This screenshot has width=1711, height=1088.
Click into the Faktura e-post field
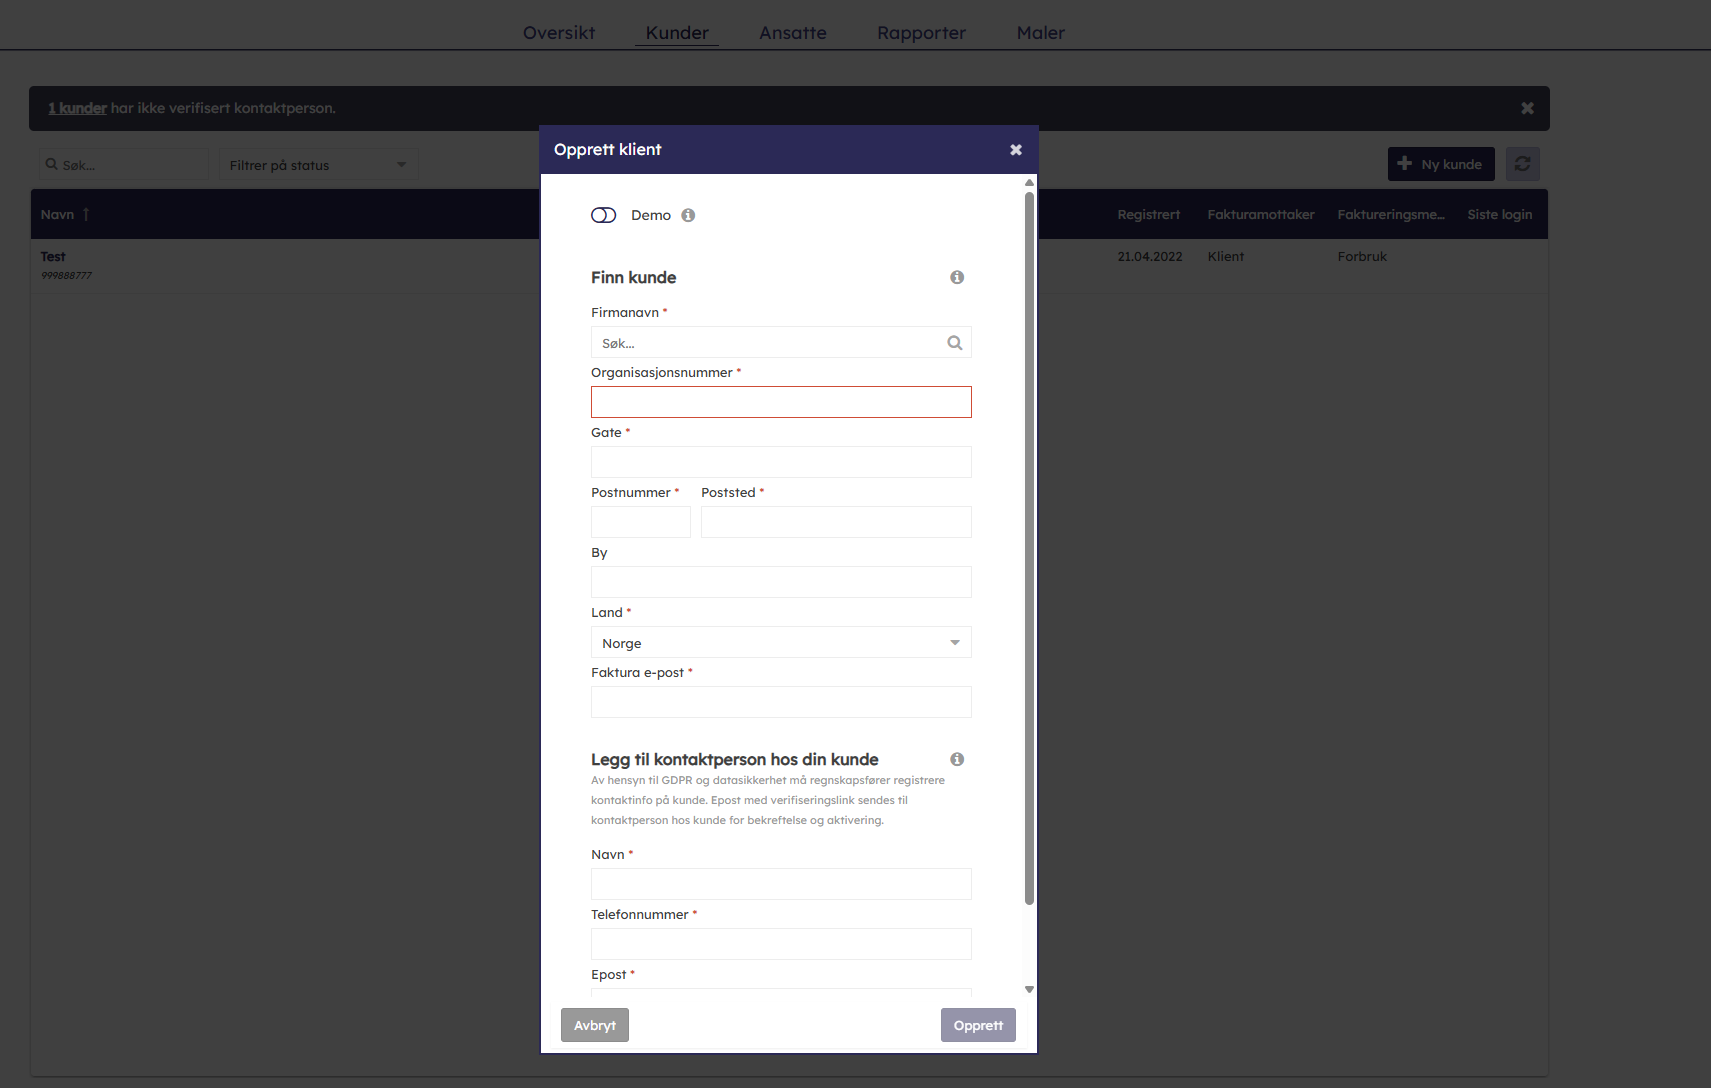780,702
